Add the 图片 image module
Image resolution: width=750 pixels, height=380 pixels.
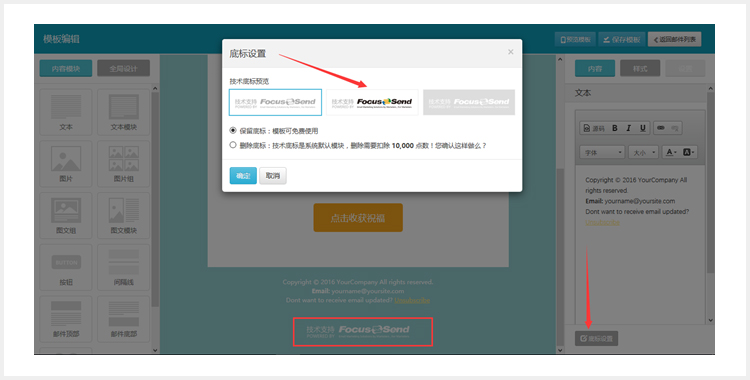pyautogui.click(x=66, y=164)
